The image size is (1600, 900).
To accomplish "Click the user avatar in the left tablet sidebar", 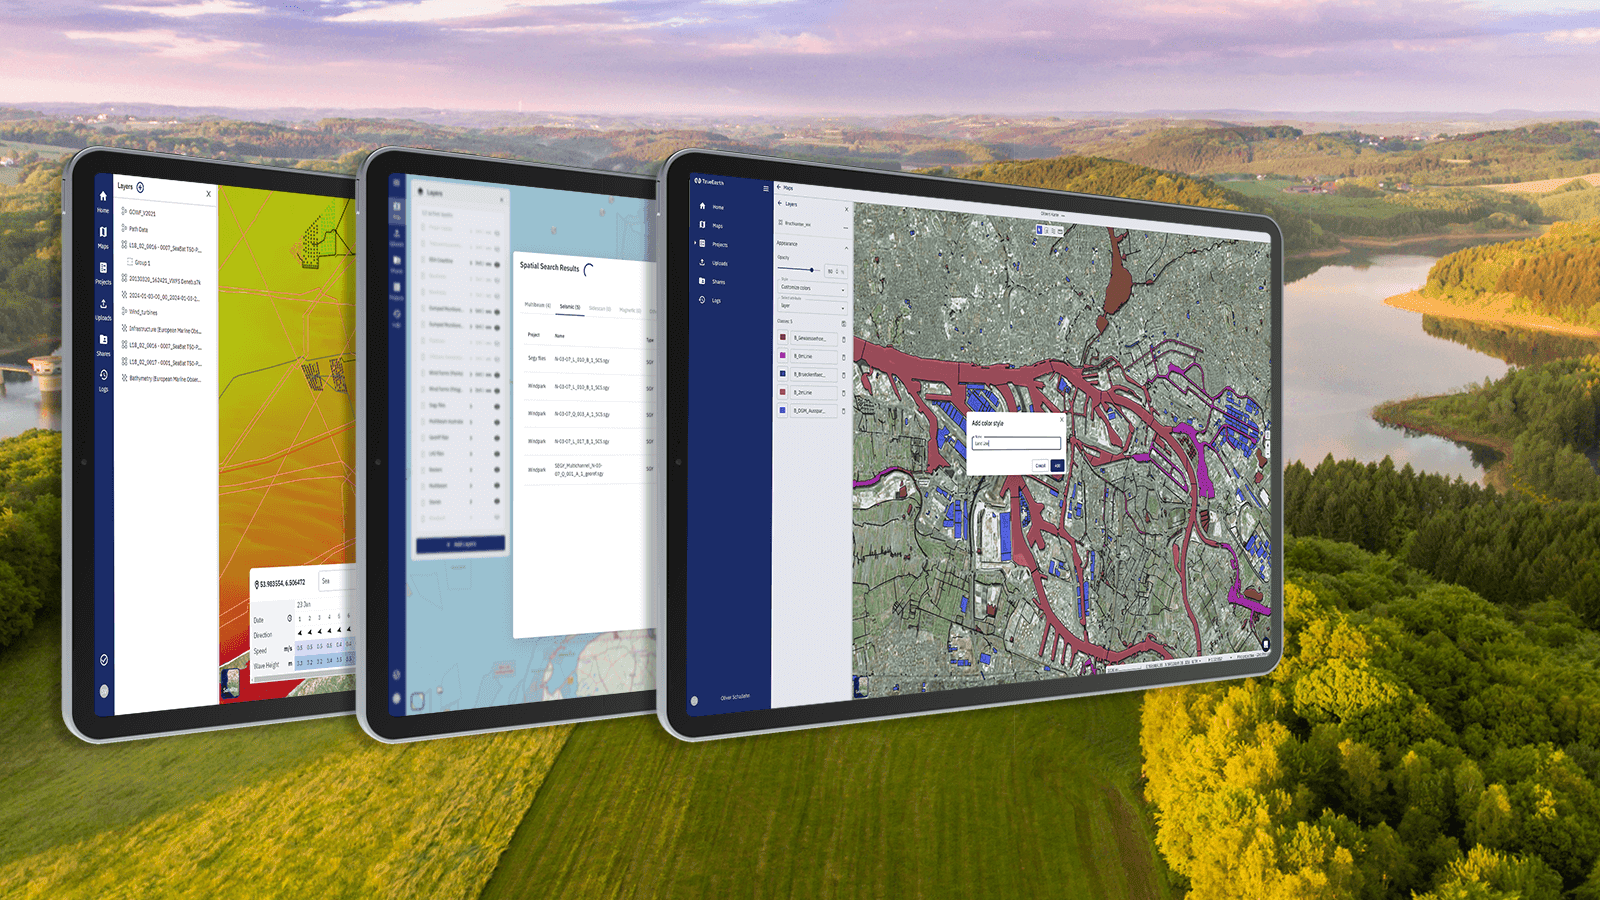I will 104,691.
